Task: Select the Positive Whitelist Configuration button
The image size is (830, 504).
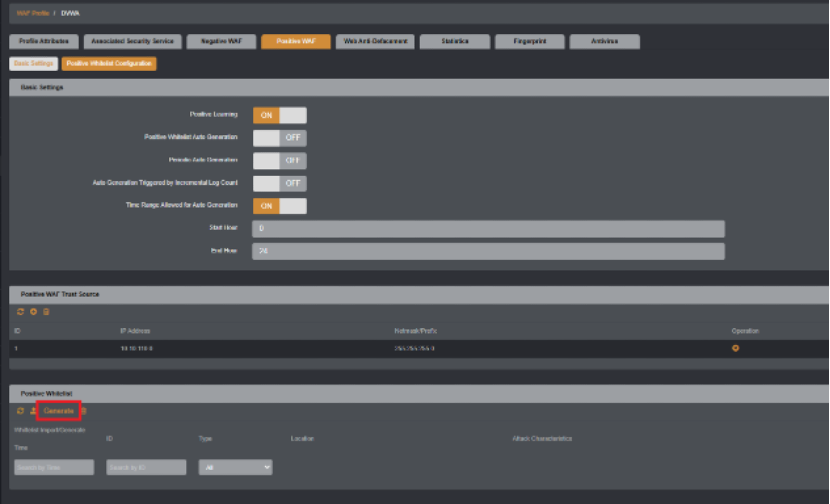Action: click(x=109, y=64)
